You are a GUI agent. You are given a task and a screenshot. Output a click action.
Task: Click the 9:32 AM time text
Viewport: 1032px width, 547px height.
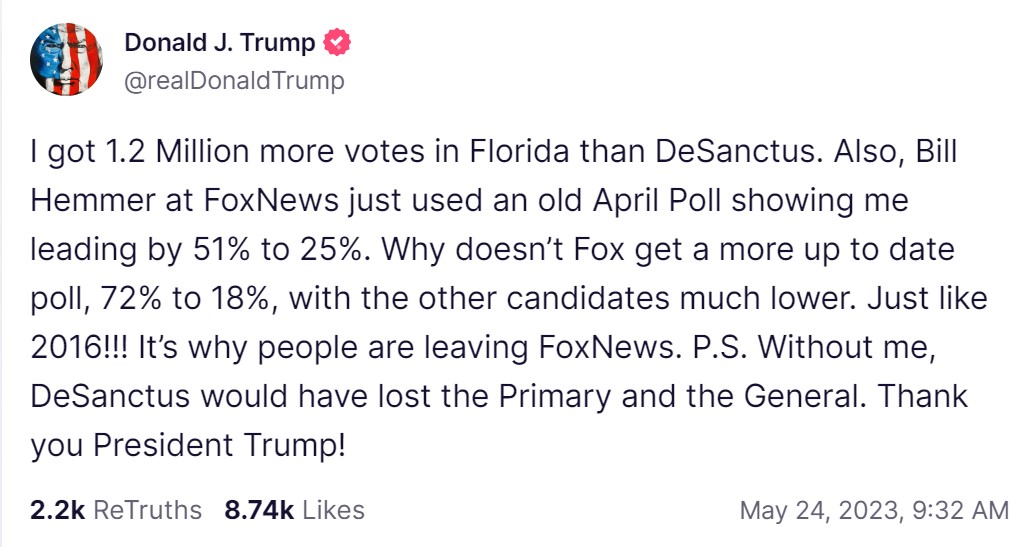pos(958,510)
